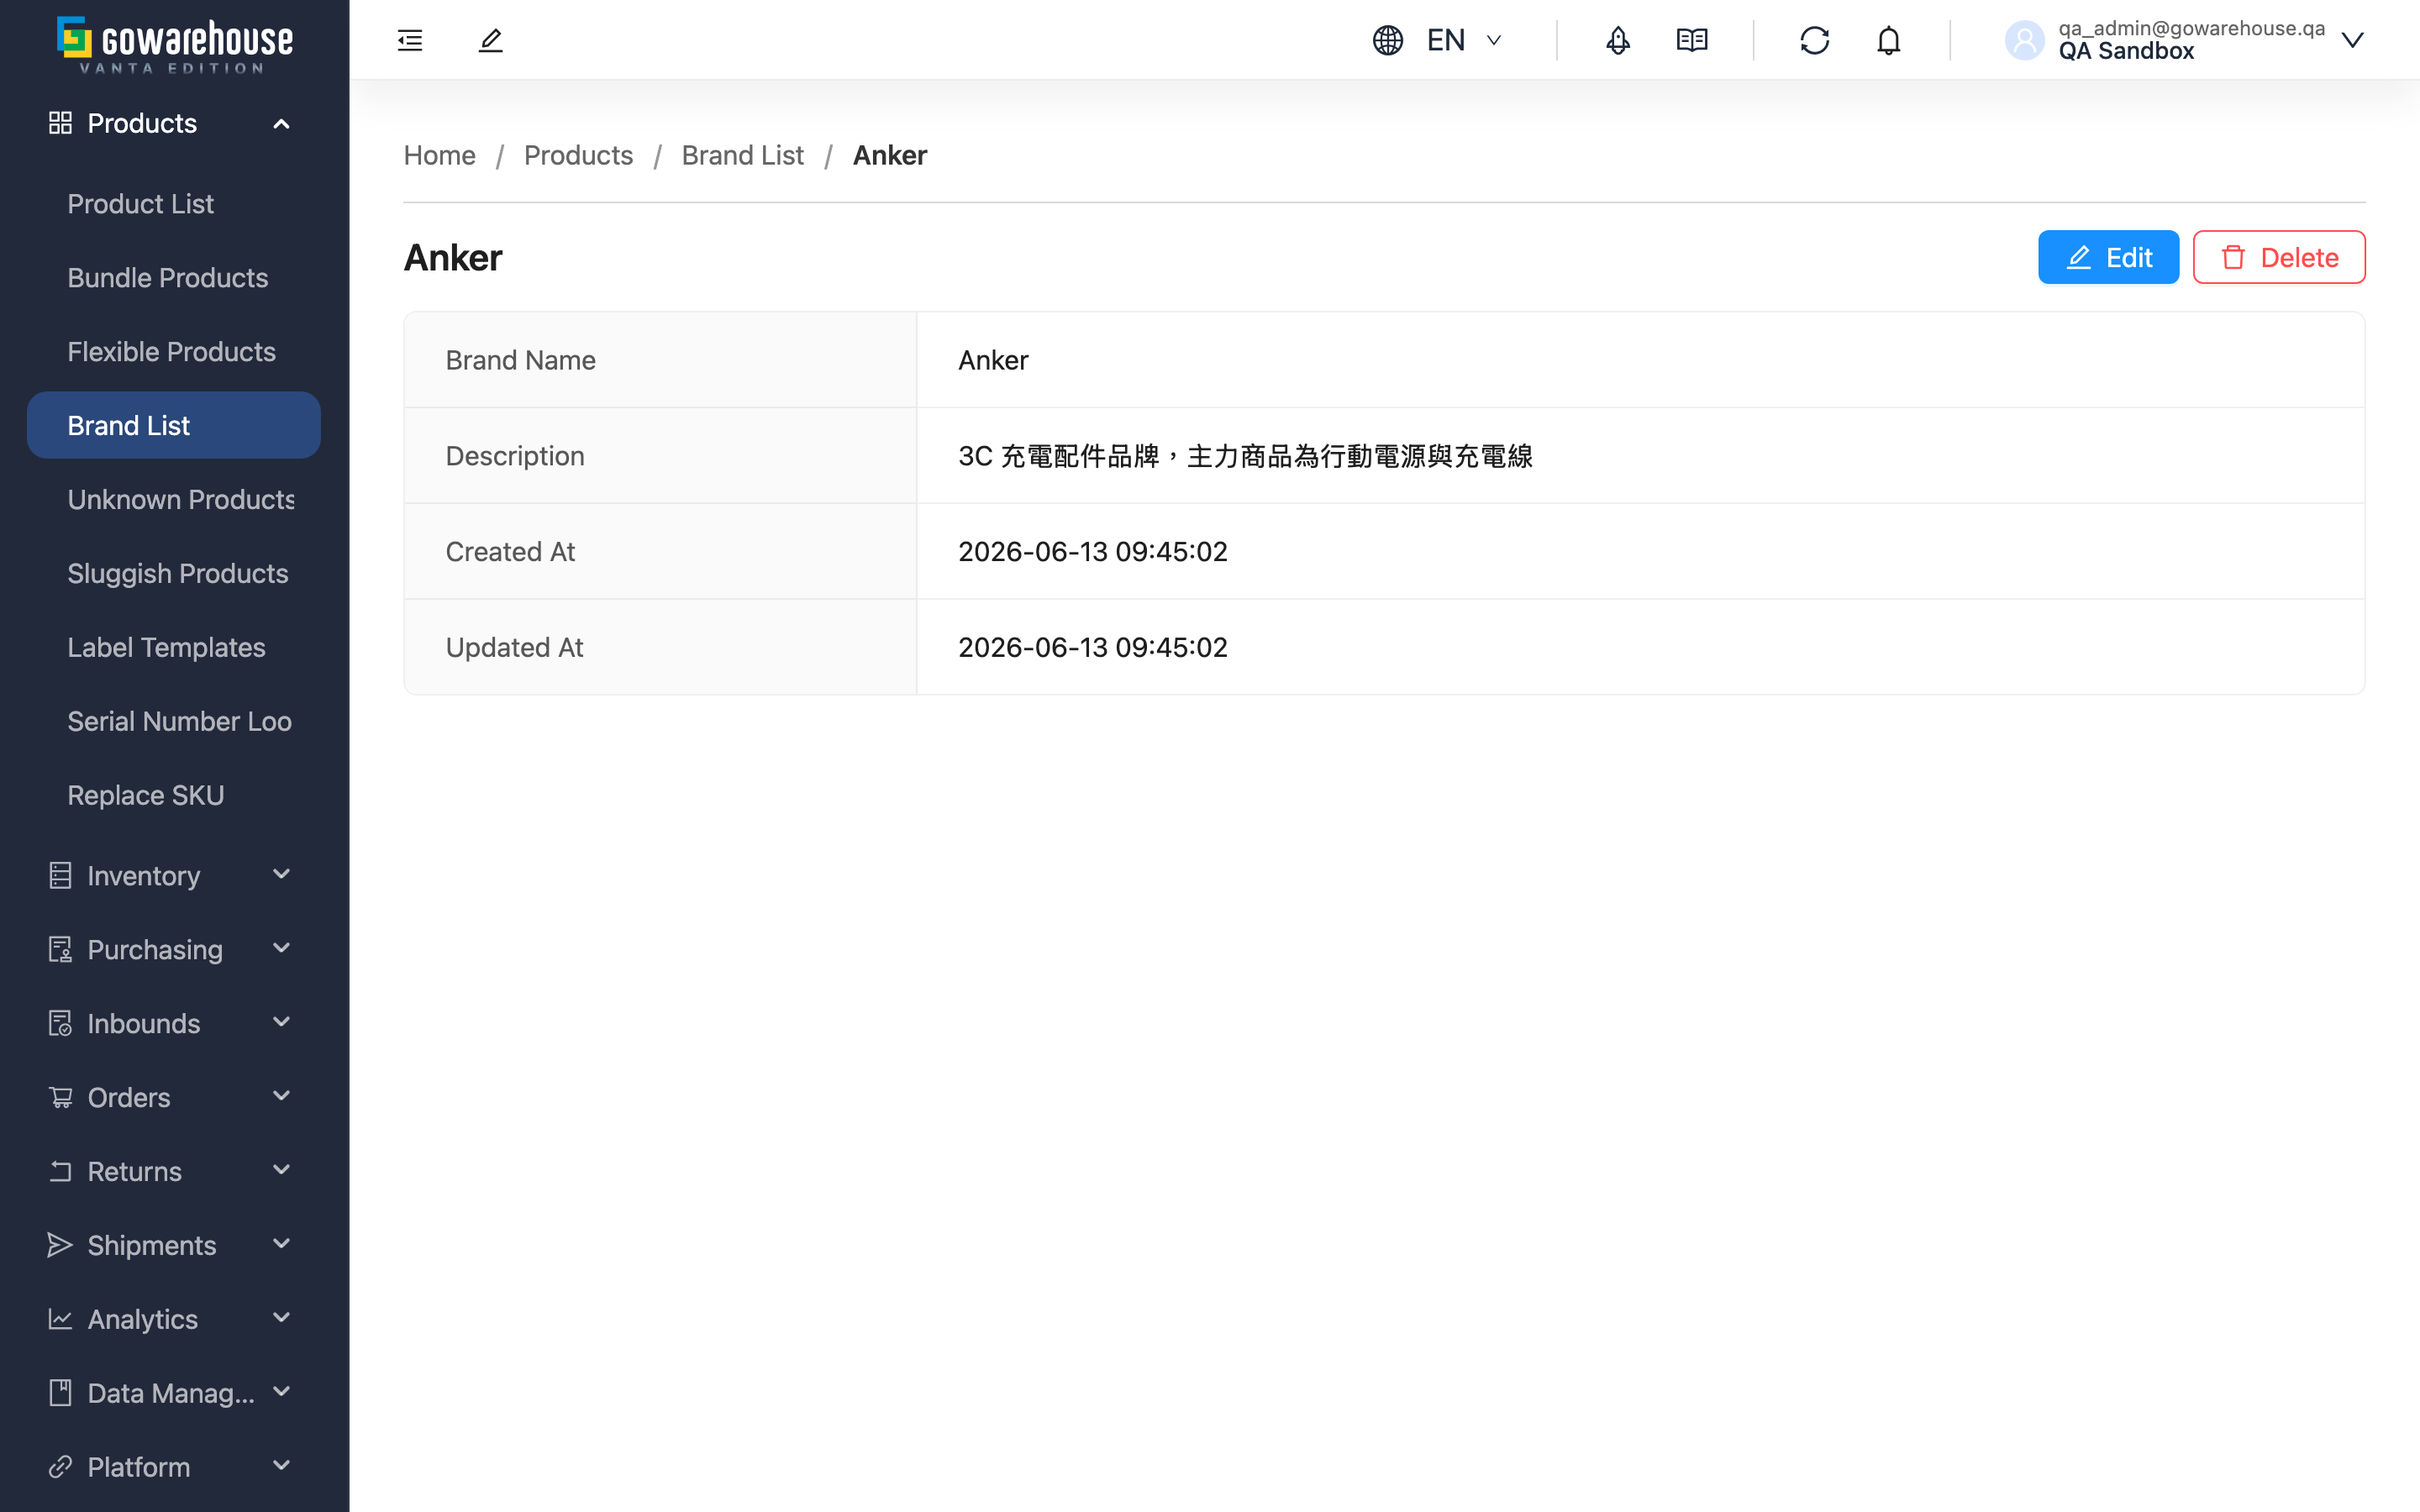The height and width of the screenshot is (1512, 2420).
Task: Click the Delete button for Anker
Action: tap(2279, 258)
